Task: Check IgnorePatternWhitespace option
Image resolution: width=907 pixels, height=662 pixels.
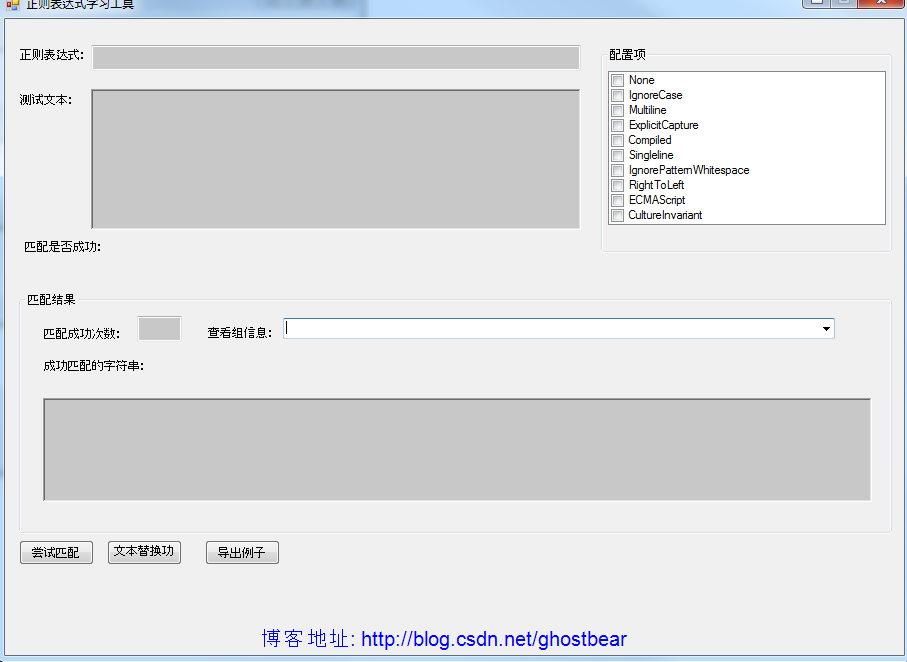Action: 617,171
